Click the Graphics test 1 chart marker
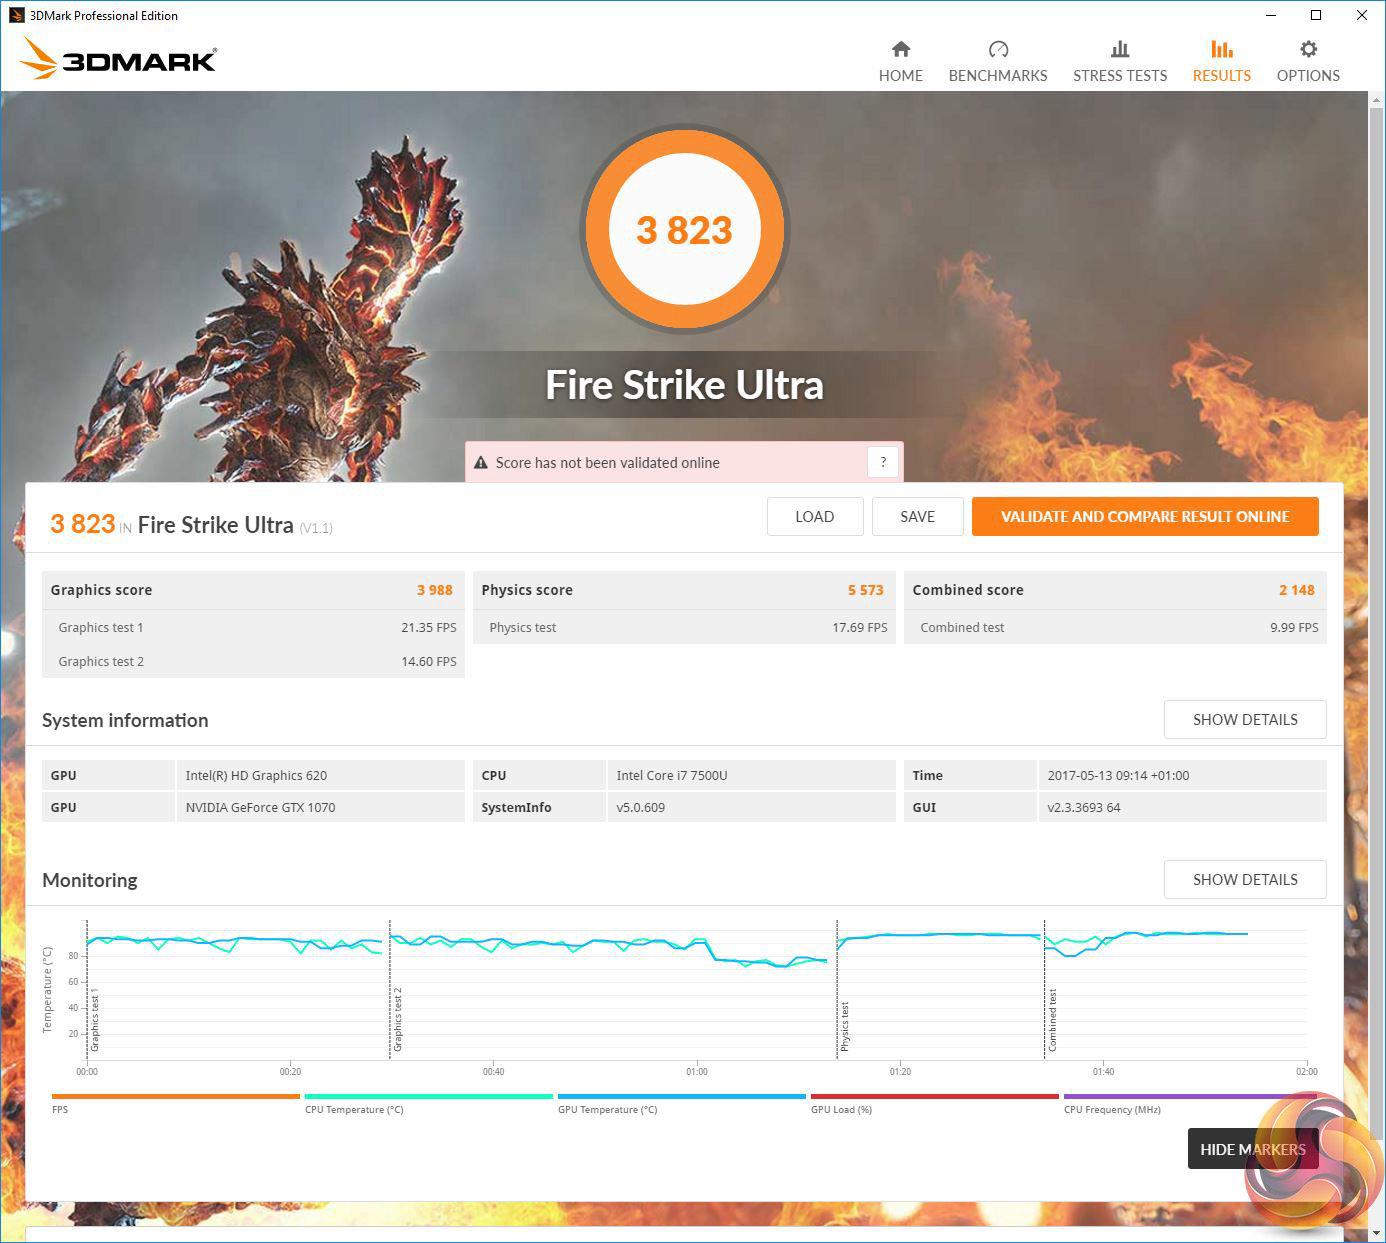Viewport: 1386px width, 1243px height. 94,1022
